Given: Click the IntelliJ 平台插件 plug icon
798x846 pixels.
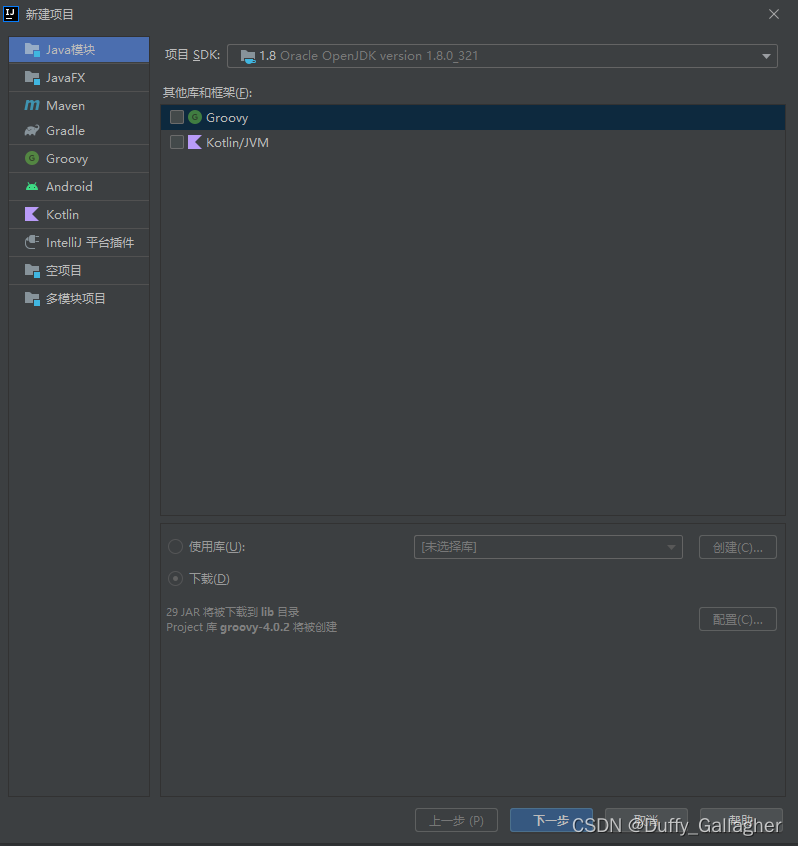Looking at the screenshot, I should click(x=32, y=243).
